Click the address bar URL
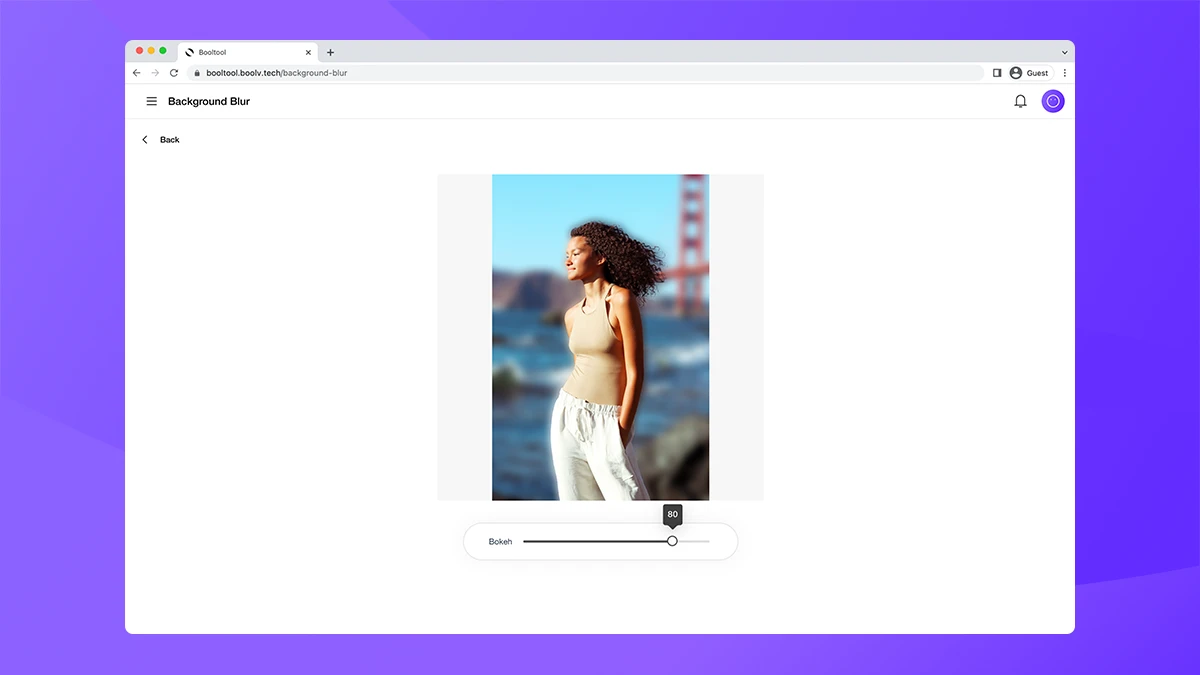This screenshot has width=1200, height=675. (277, 73)
